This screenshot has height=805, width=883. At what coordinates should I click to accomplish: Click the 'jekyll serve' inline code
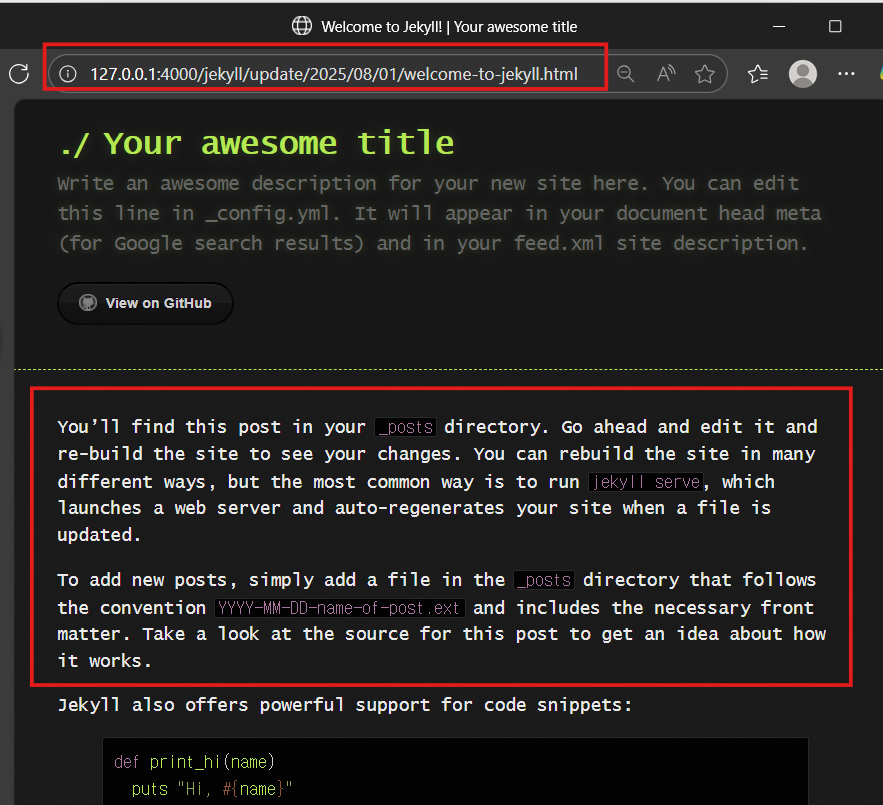[646, 482]
